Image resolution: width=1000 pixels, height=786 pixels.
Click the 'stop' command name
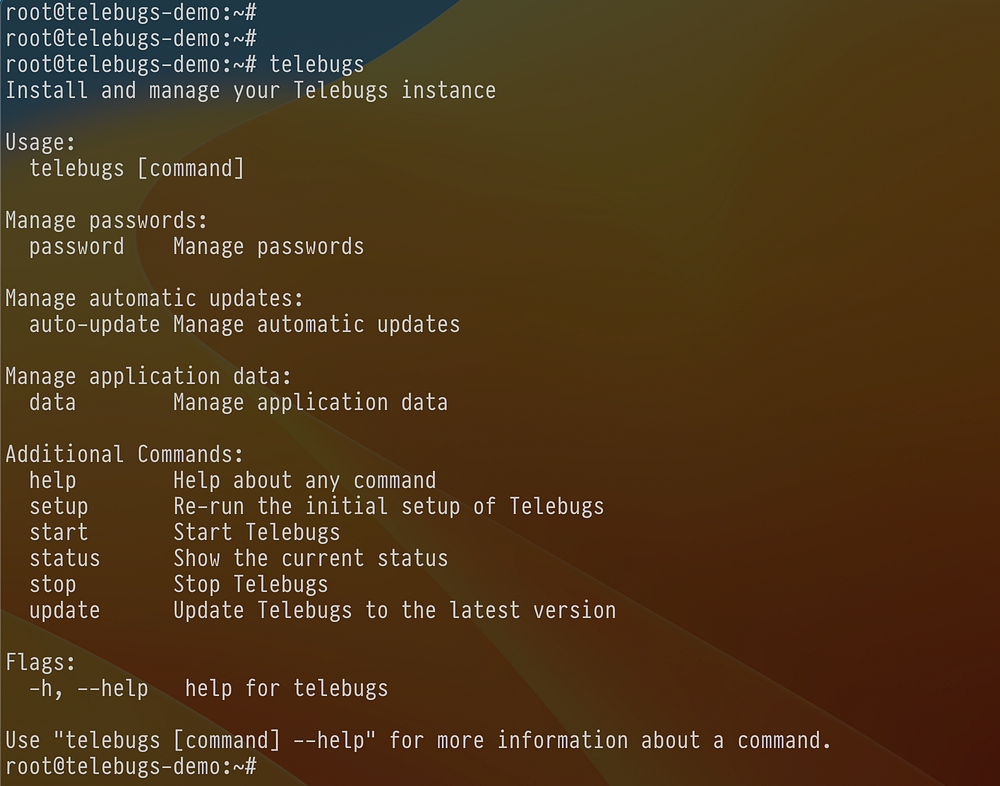click(x=53, y=584)
